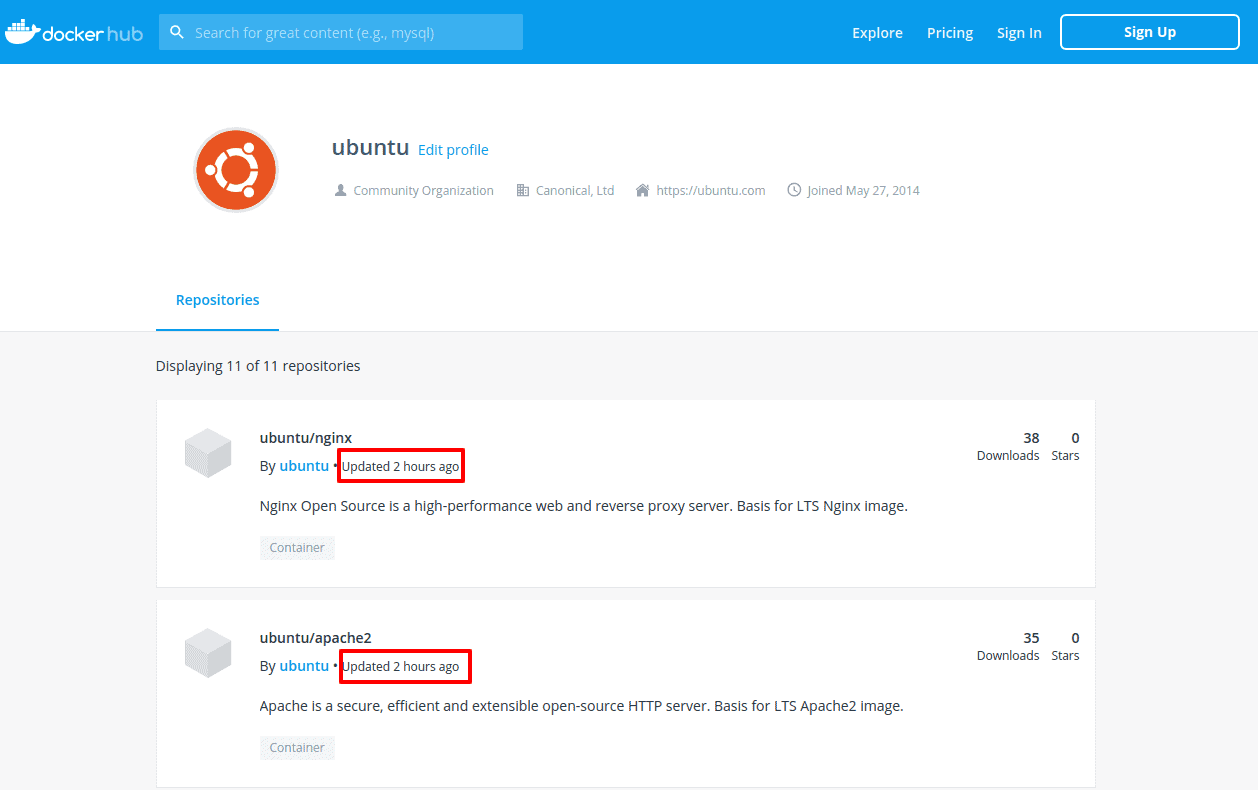
Task: Click the 'Joined May 27, 2014' text
Action: 863,190
